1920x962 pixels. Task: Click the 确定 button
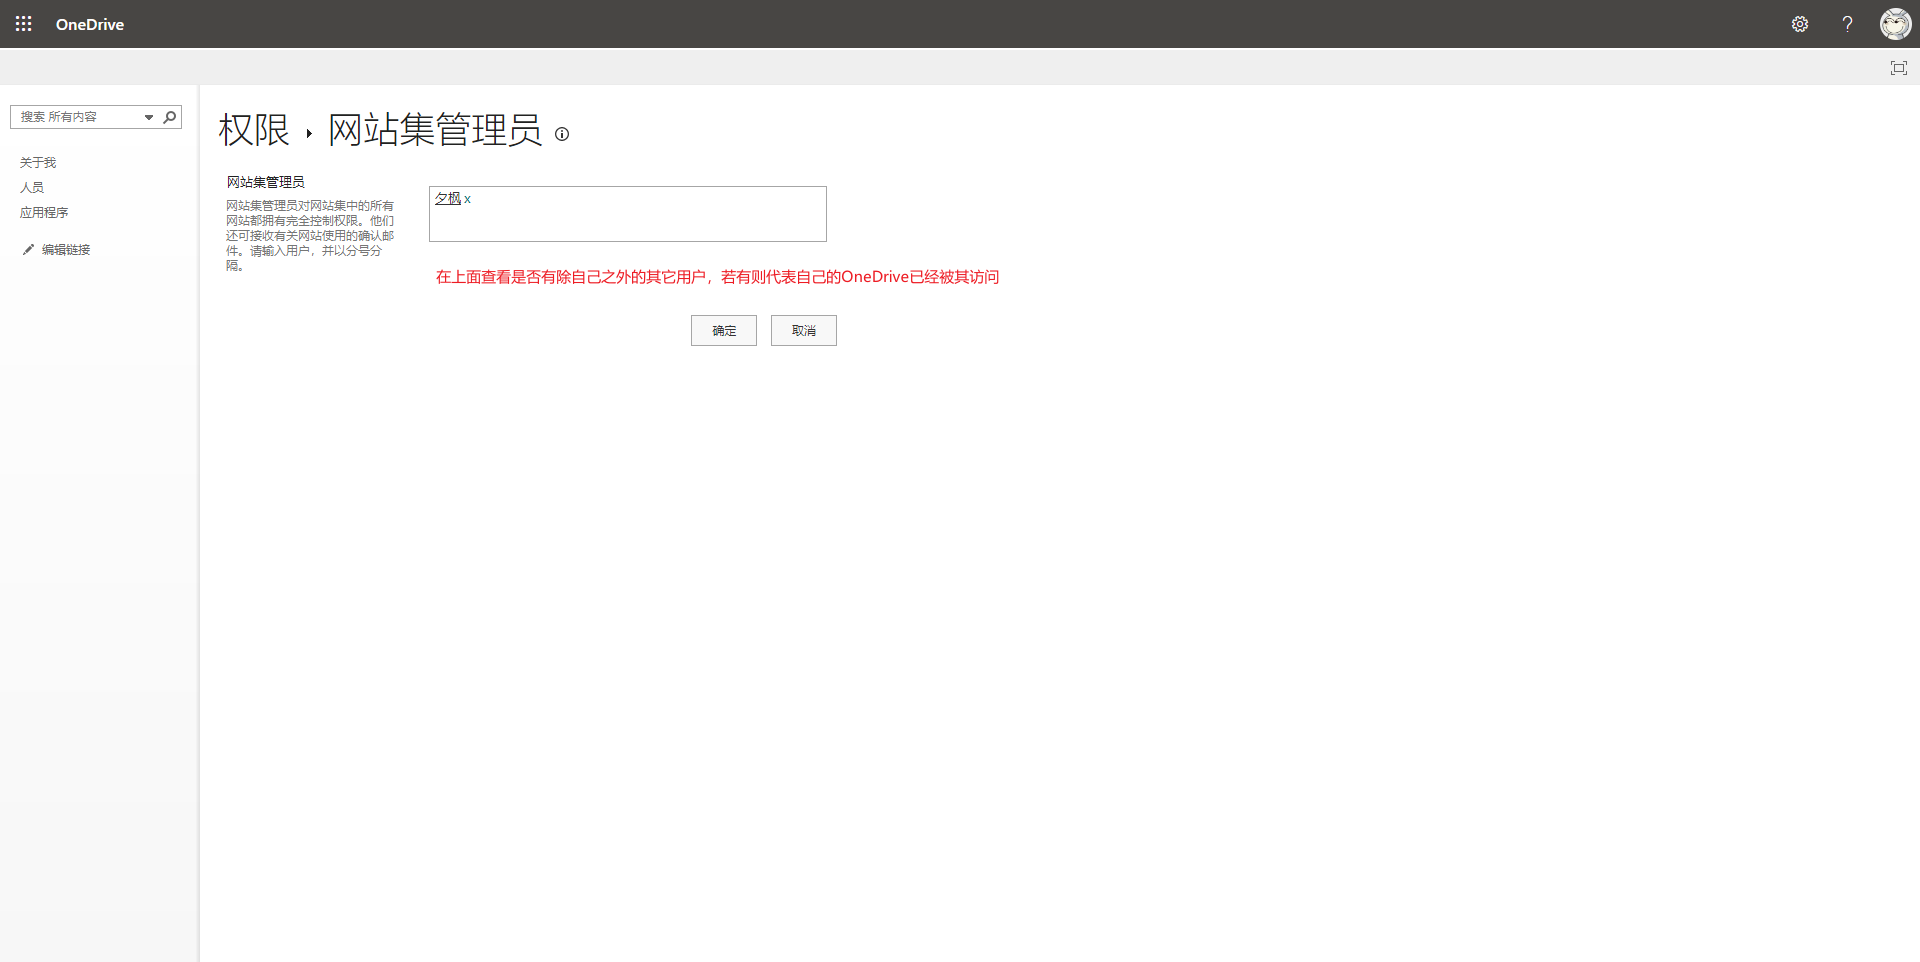coord(723,331)
